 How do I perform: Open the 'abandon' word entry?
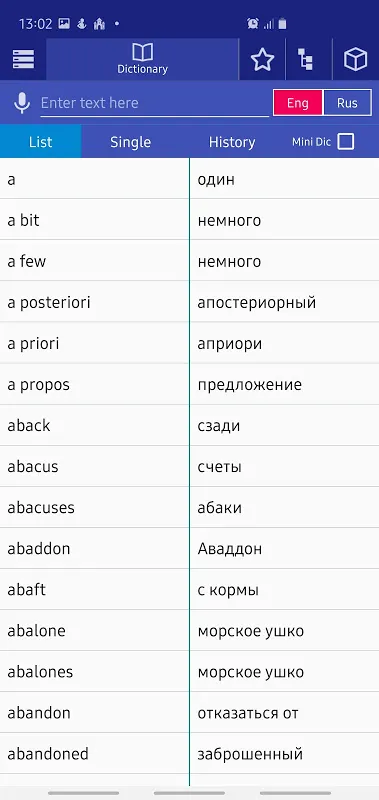click(94, 713)
